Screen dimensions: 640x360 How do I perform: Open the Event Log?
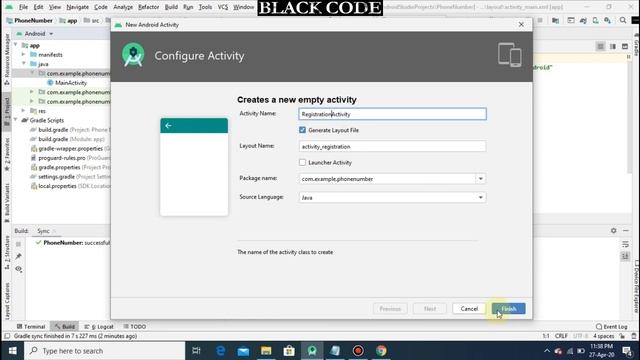coord(611,327)
